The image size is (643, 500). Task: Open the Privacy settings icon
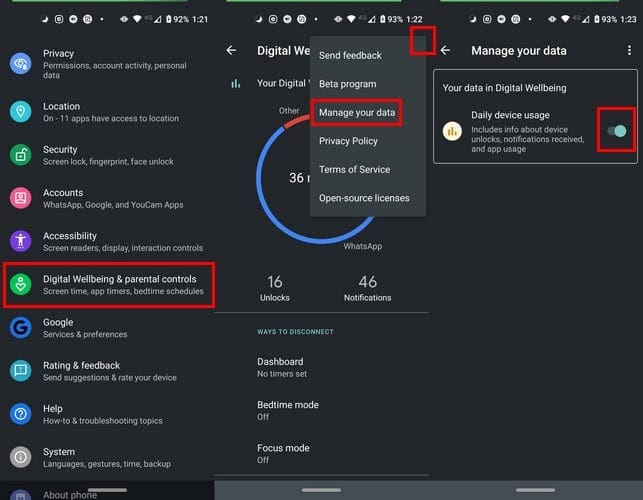click(x=21, y=64)
